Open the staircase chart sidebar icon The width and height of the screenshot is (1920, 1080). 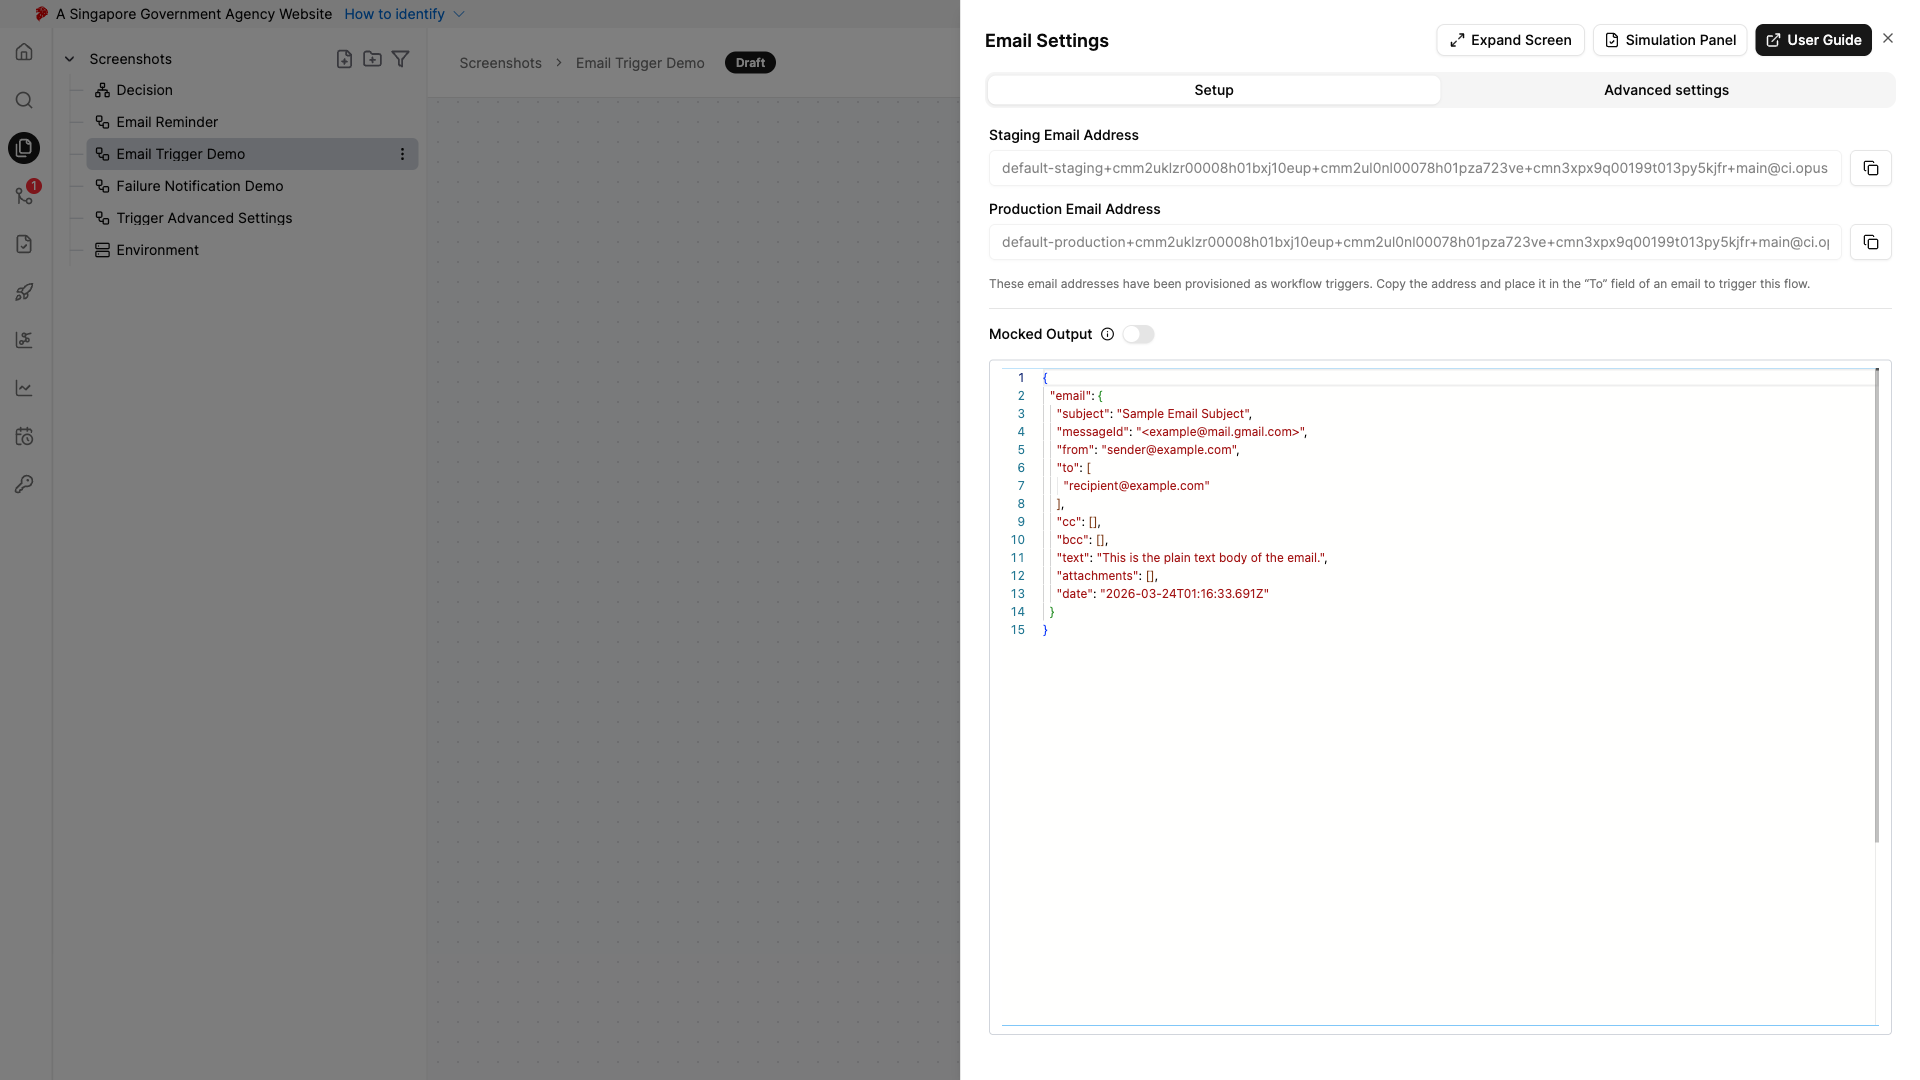(x=24, y=340)
